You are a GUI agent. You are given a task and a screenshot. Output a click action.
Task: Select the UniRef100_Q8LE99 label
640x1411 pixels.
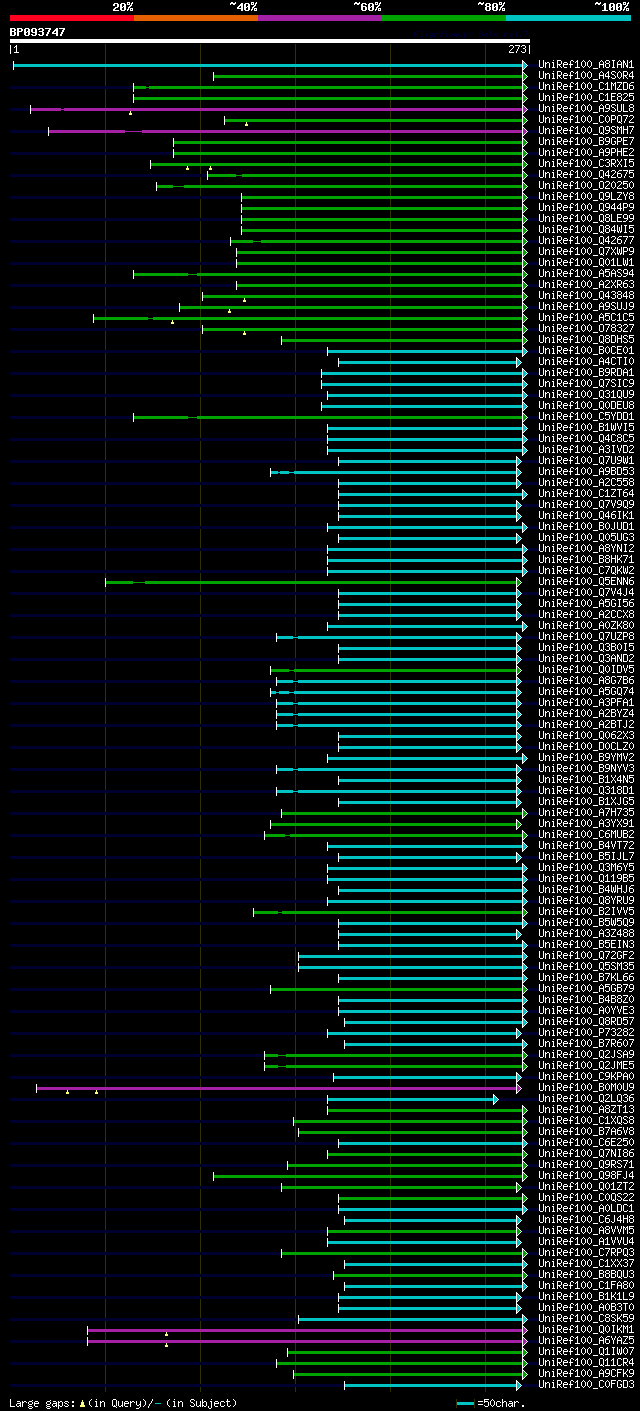point(586,219)
